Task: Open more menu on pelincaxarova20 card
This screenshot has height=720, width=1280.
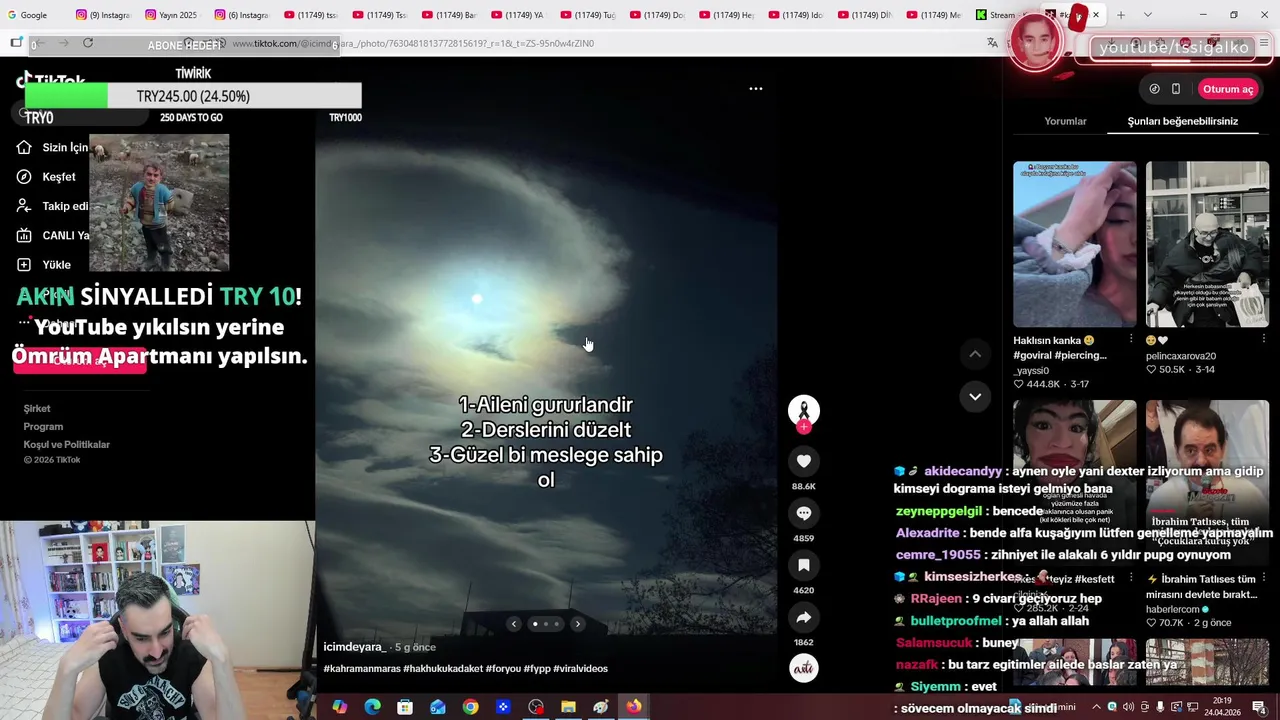Action: pyautogui.click(x=1263, y=340)
